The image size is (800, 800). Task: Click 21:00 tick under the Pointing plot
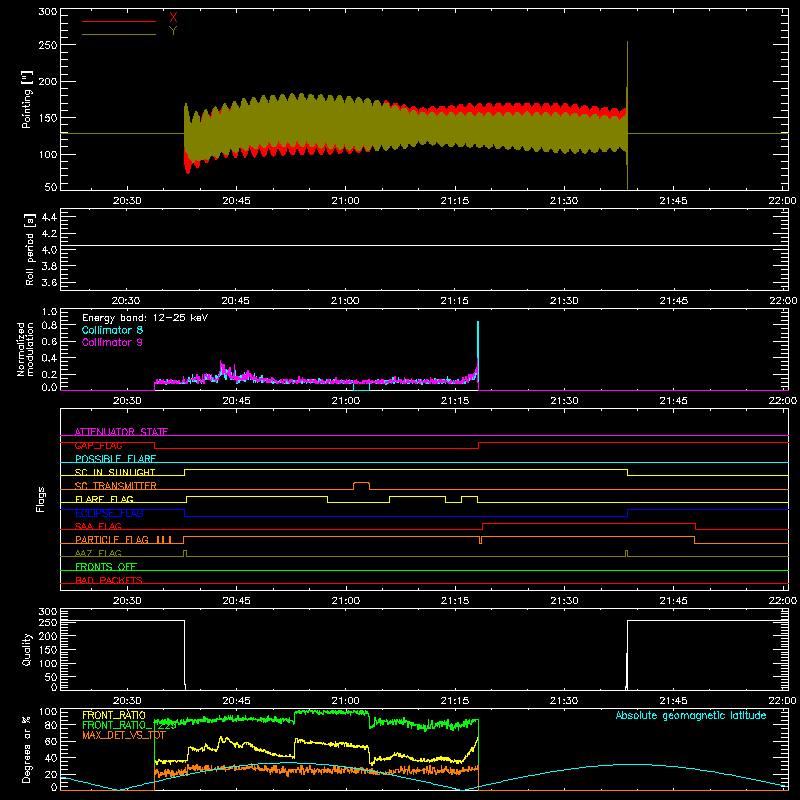point(345,201)
